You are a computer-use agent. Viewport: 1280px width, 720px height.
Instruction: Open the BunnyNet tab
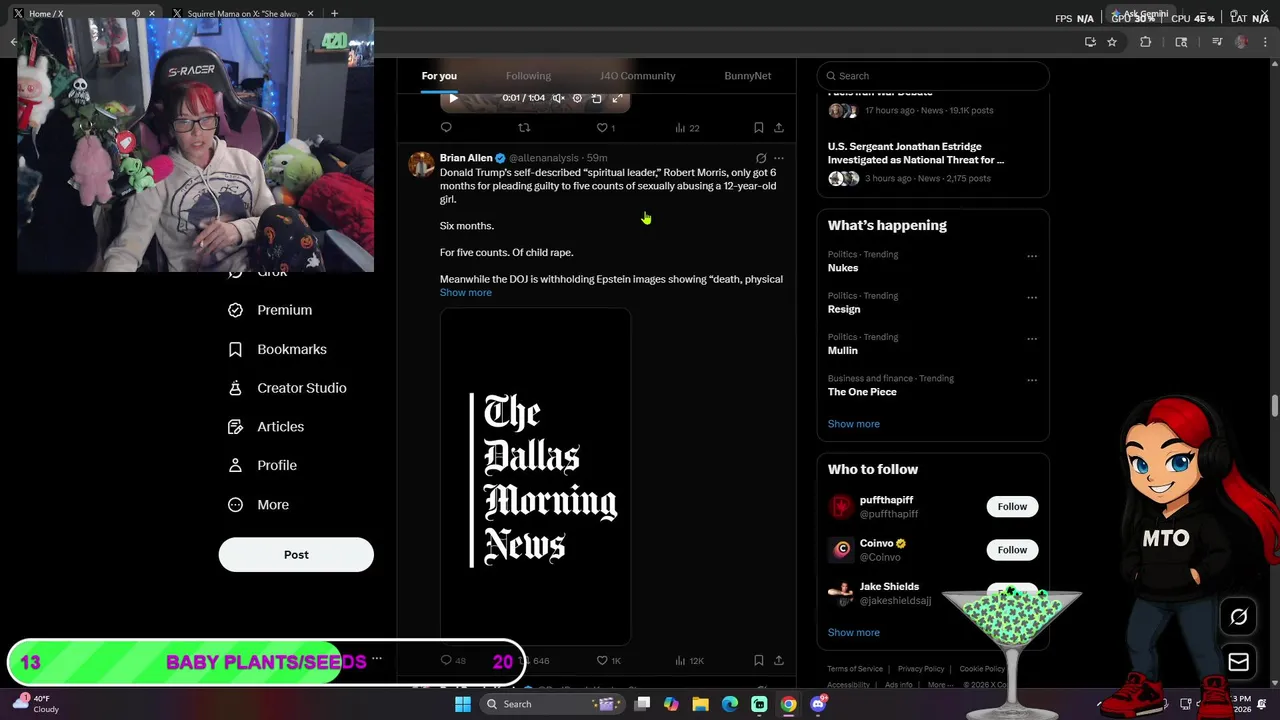tap(747, 76)
